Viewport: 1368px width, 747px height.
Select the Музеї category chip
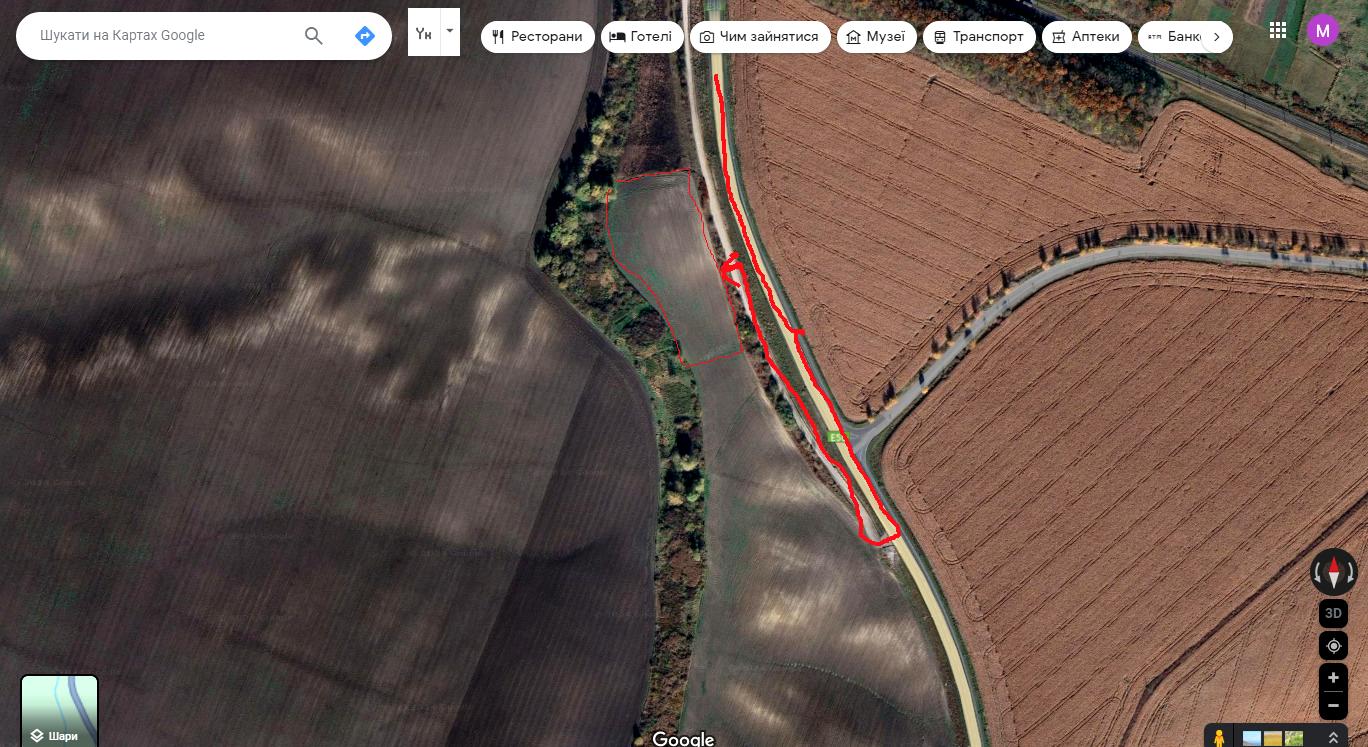876,37
